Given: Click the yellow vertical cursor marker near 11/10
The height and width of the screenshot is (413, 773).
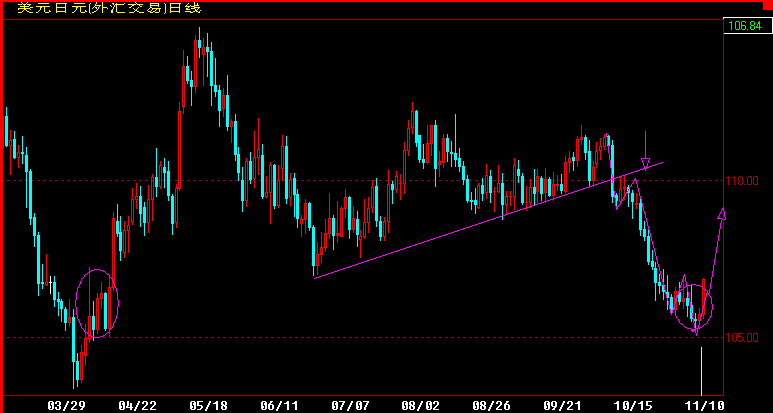Looking at the screenshot, I should (701, 371).
